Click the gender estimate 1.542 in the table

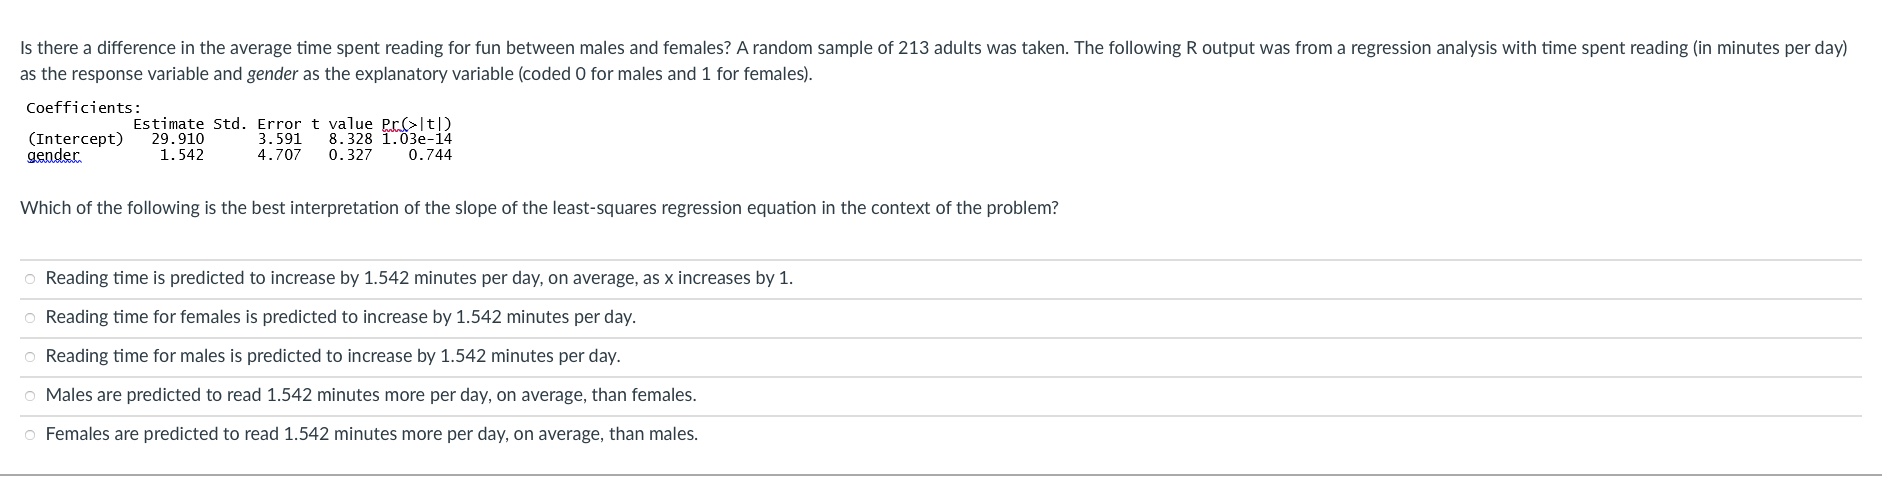pos(182,155)
